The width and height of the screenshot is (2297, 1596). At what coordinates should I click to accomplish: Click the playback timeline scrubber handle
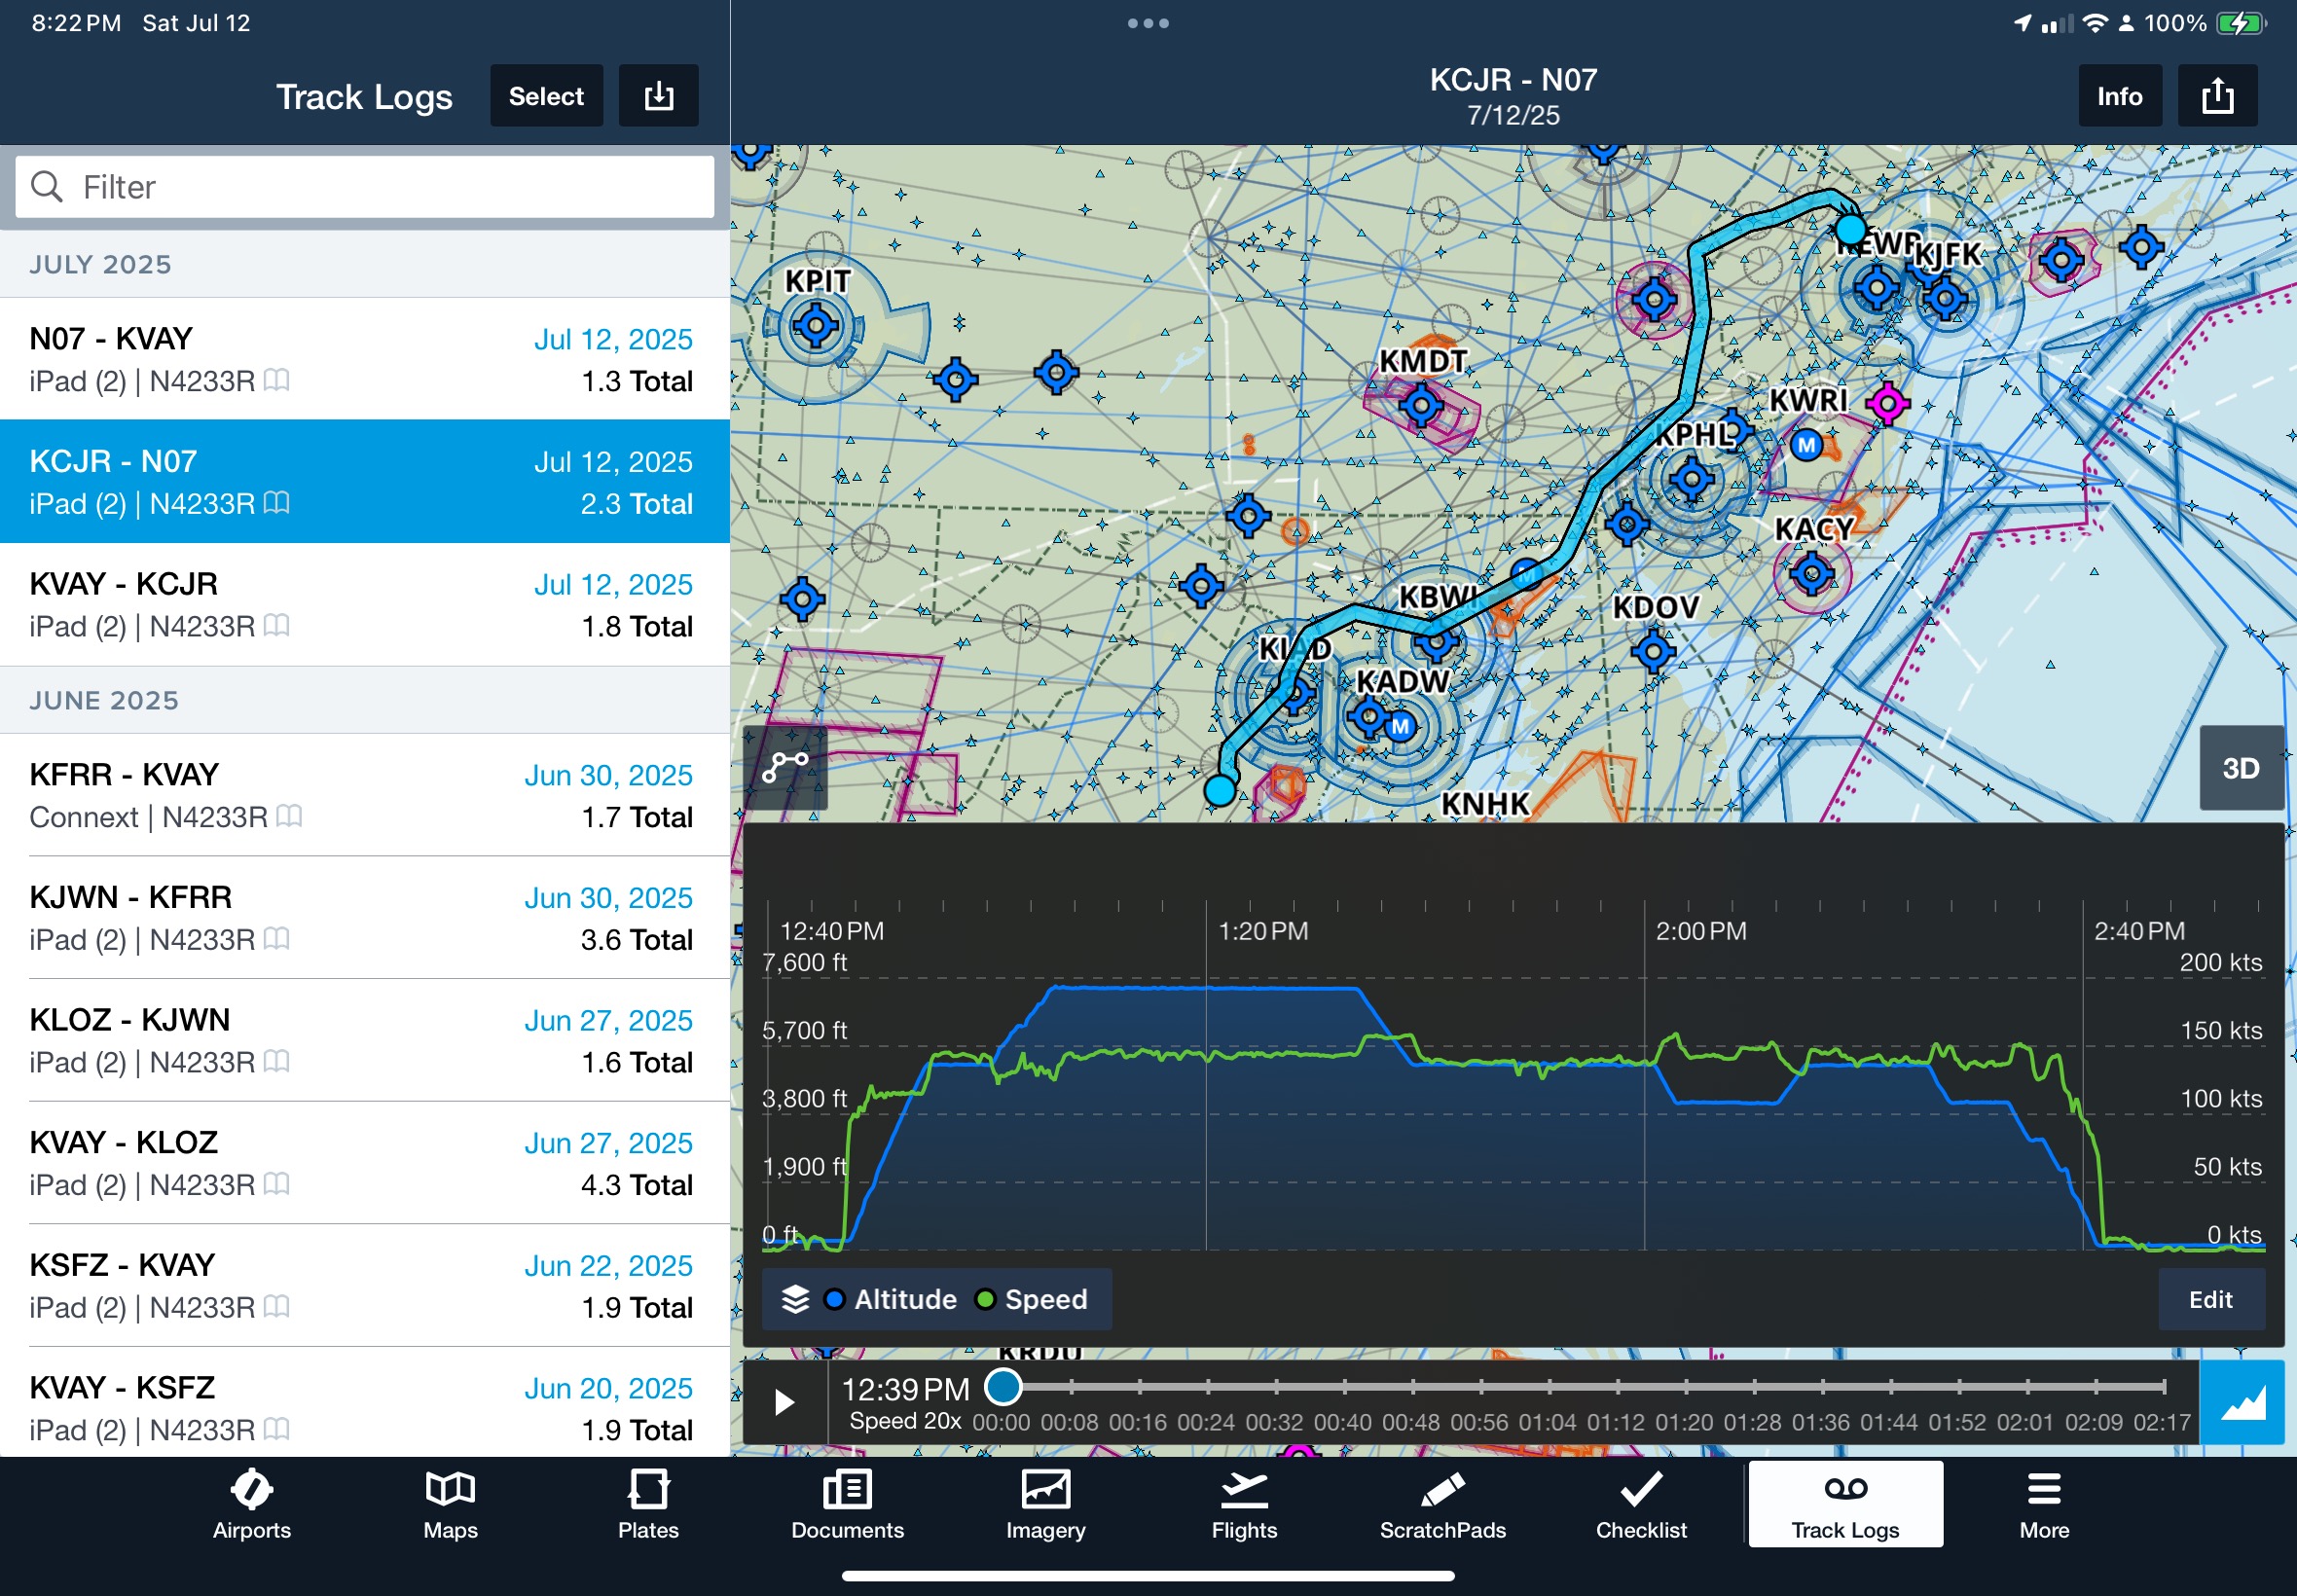click(x=1003, y=1387)
